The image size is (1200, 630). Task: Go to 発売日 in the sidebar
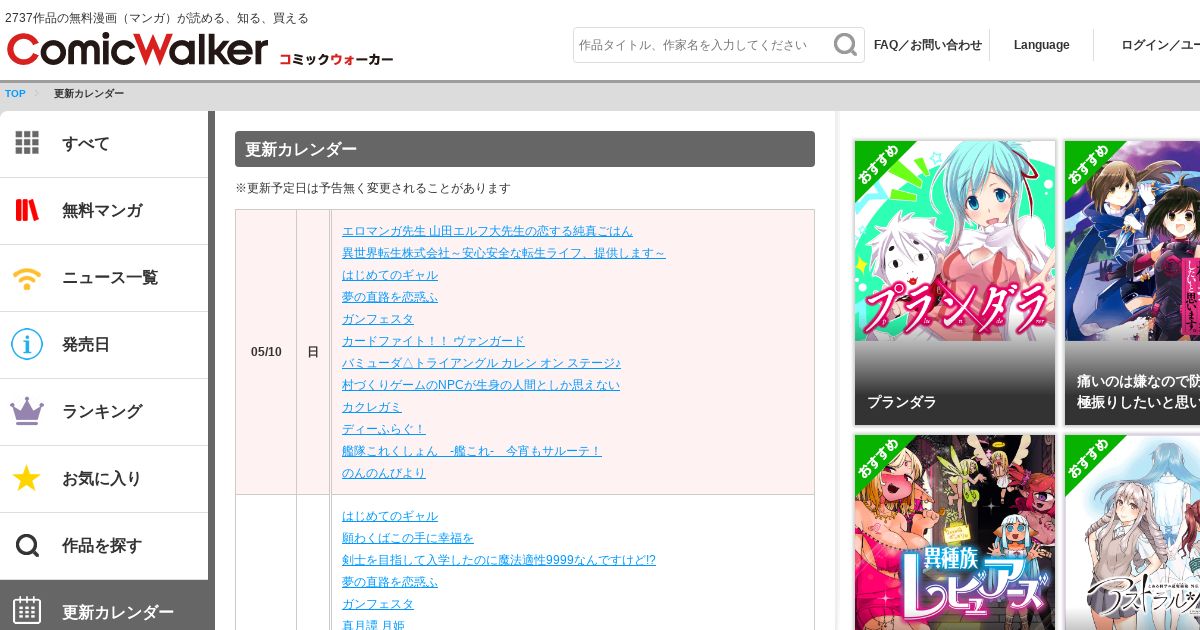click(x=104, y=345)
